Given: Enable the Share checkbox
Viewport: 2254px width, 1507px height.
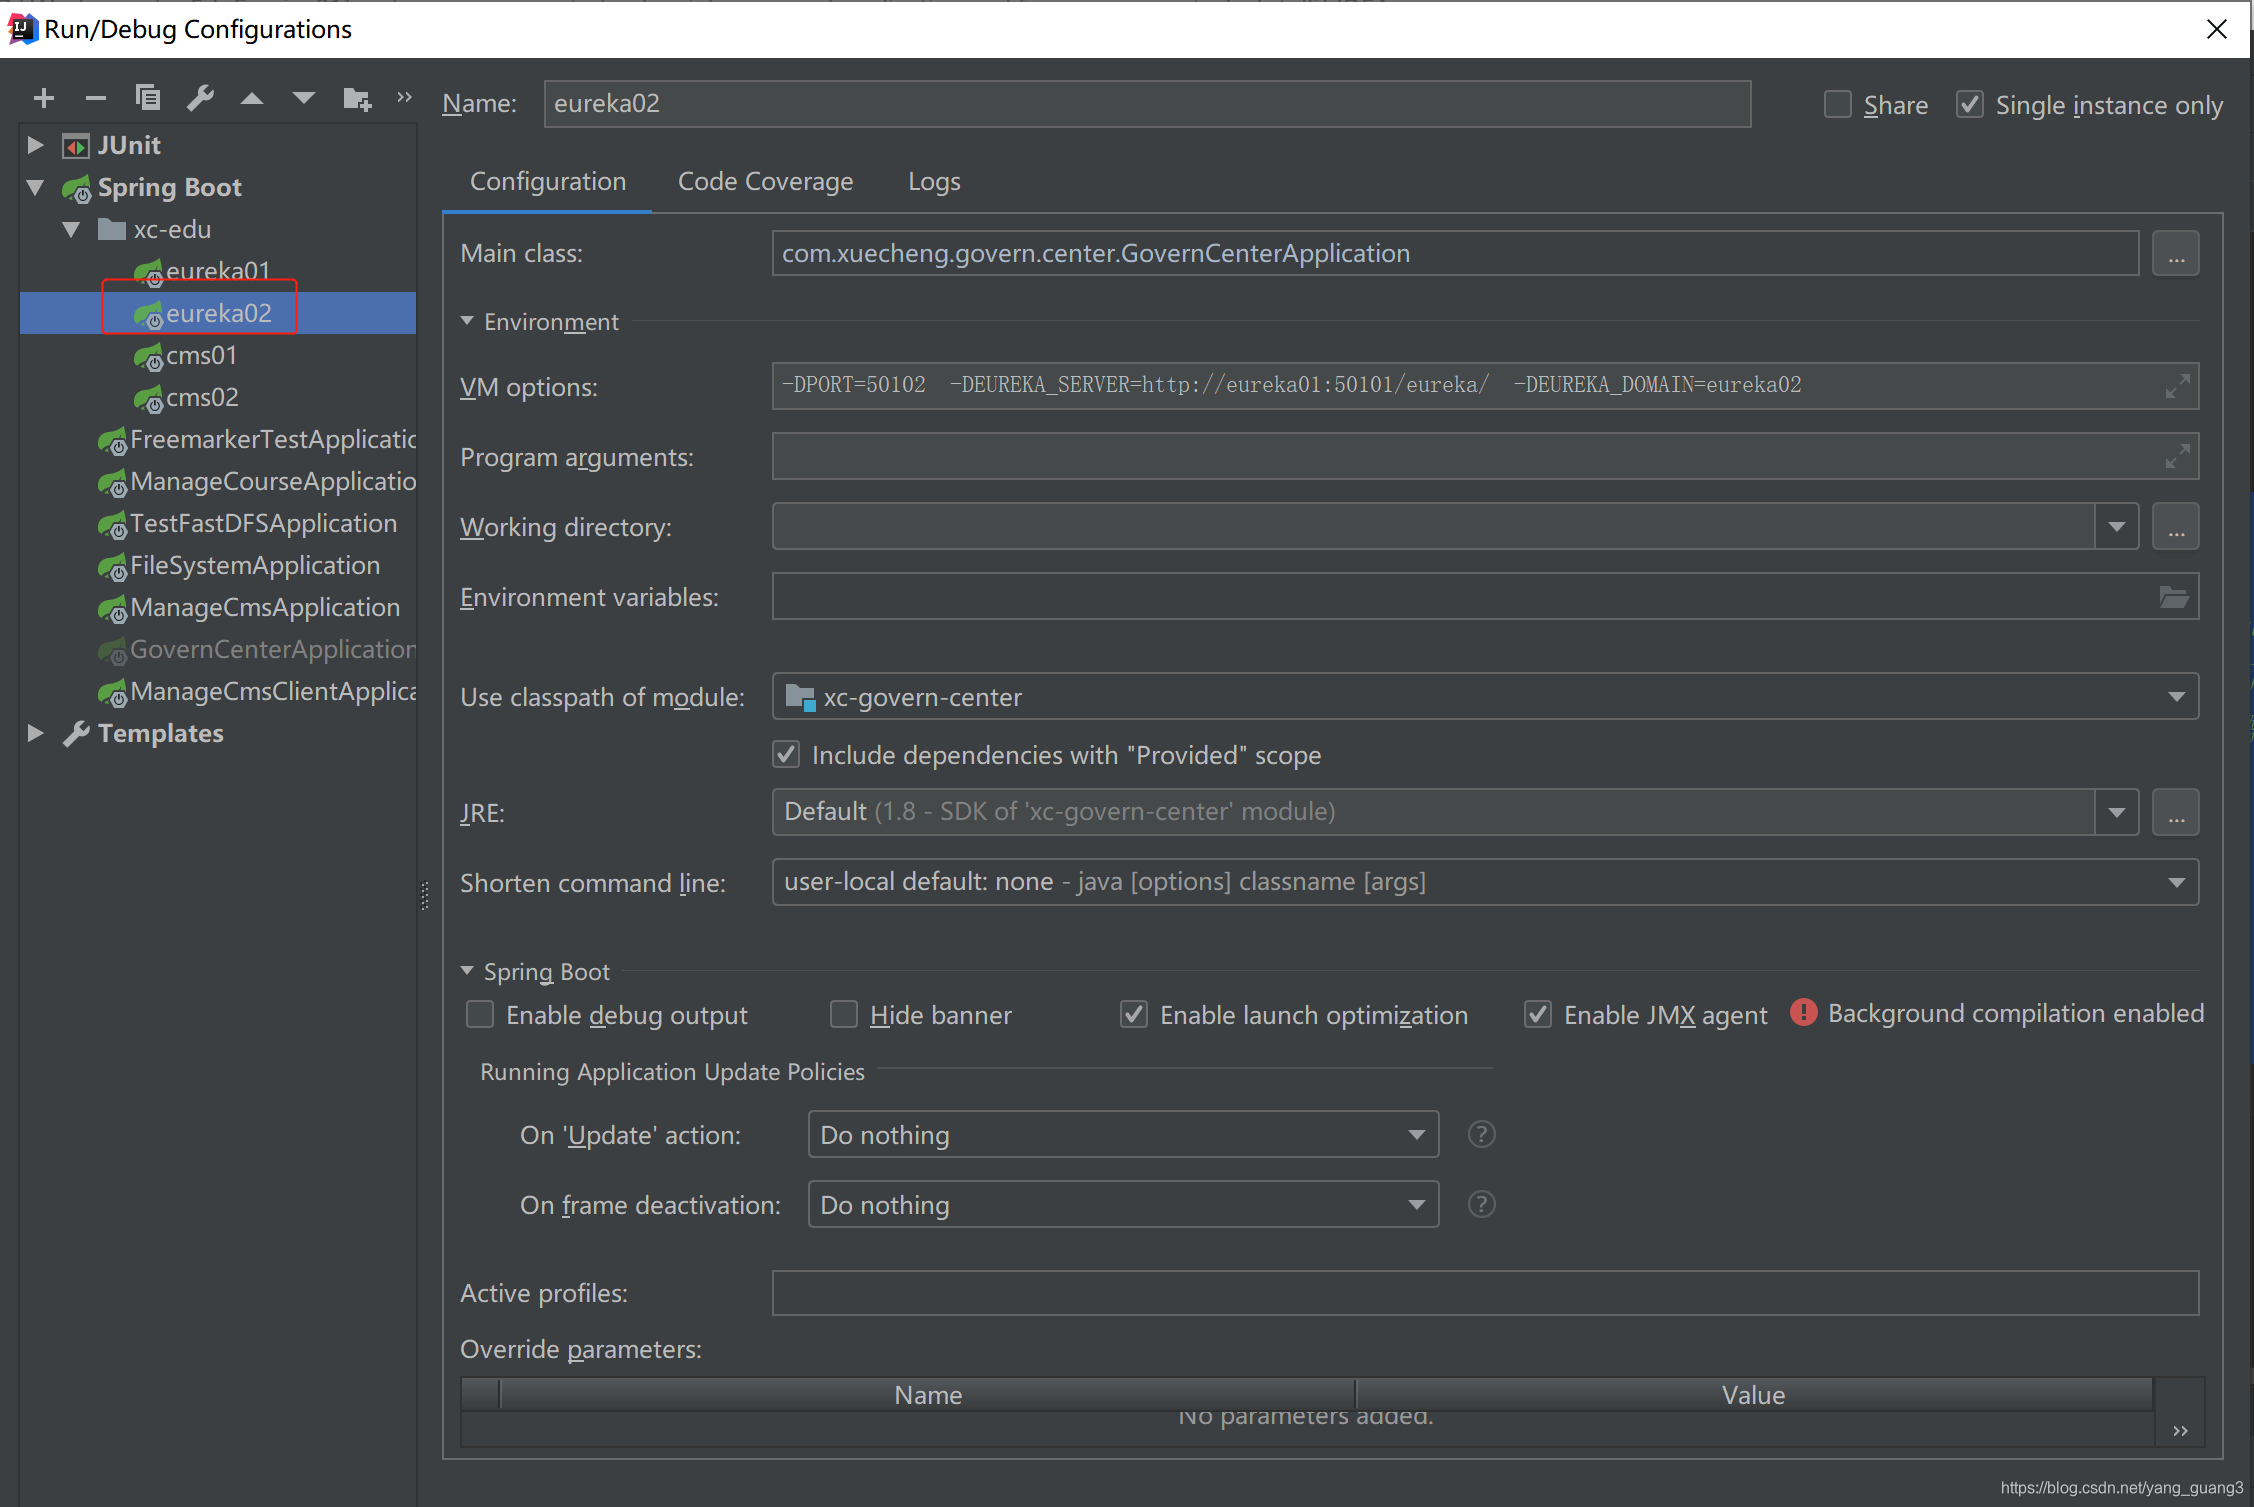Looking at the screenshot, I should [1837, 104].
